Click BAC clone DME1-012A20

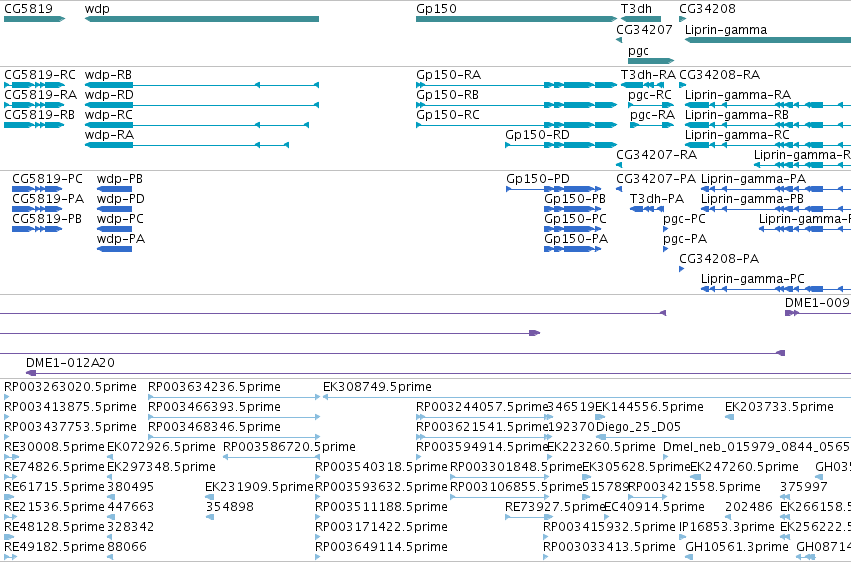point(439,373)
